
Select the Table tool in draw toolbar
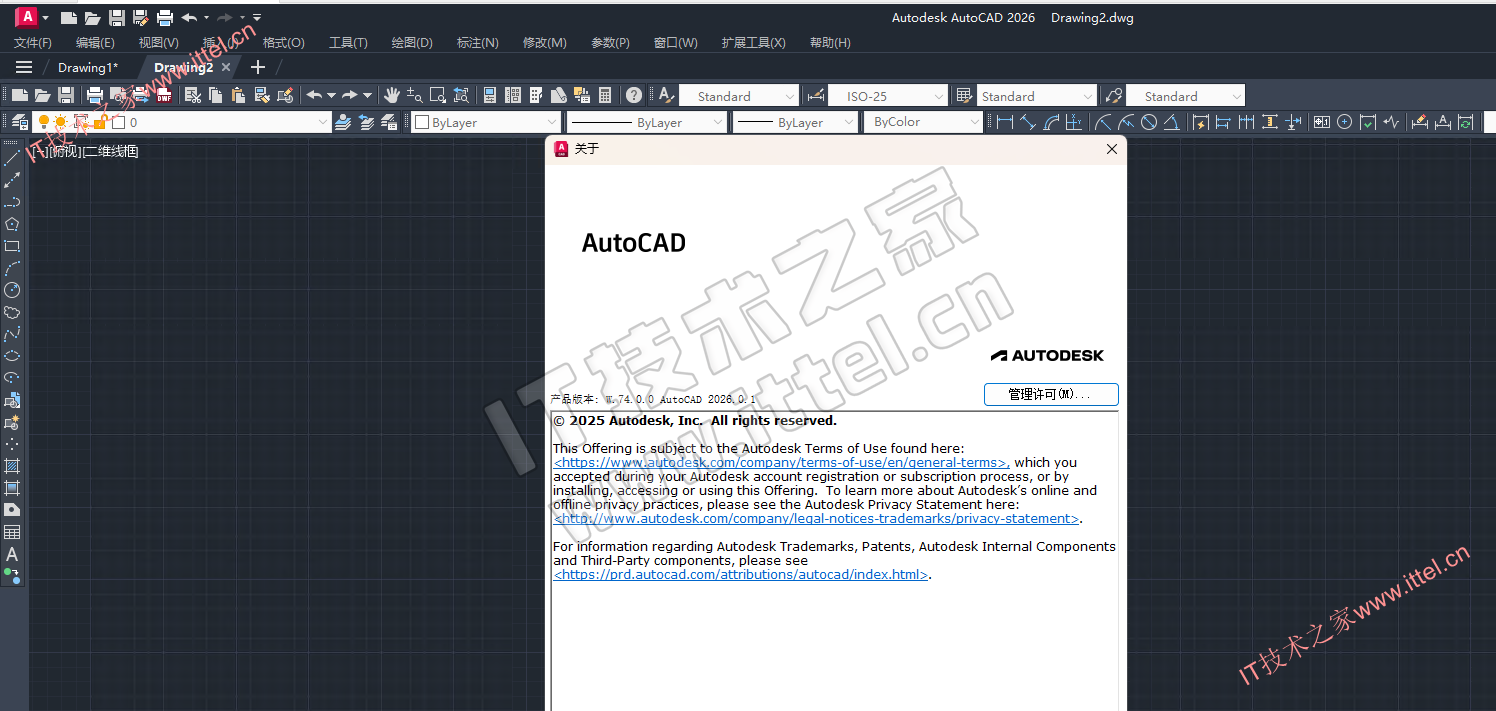click(12, 532)
